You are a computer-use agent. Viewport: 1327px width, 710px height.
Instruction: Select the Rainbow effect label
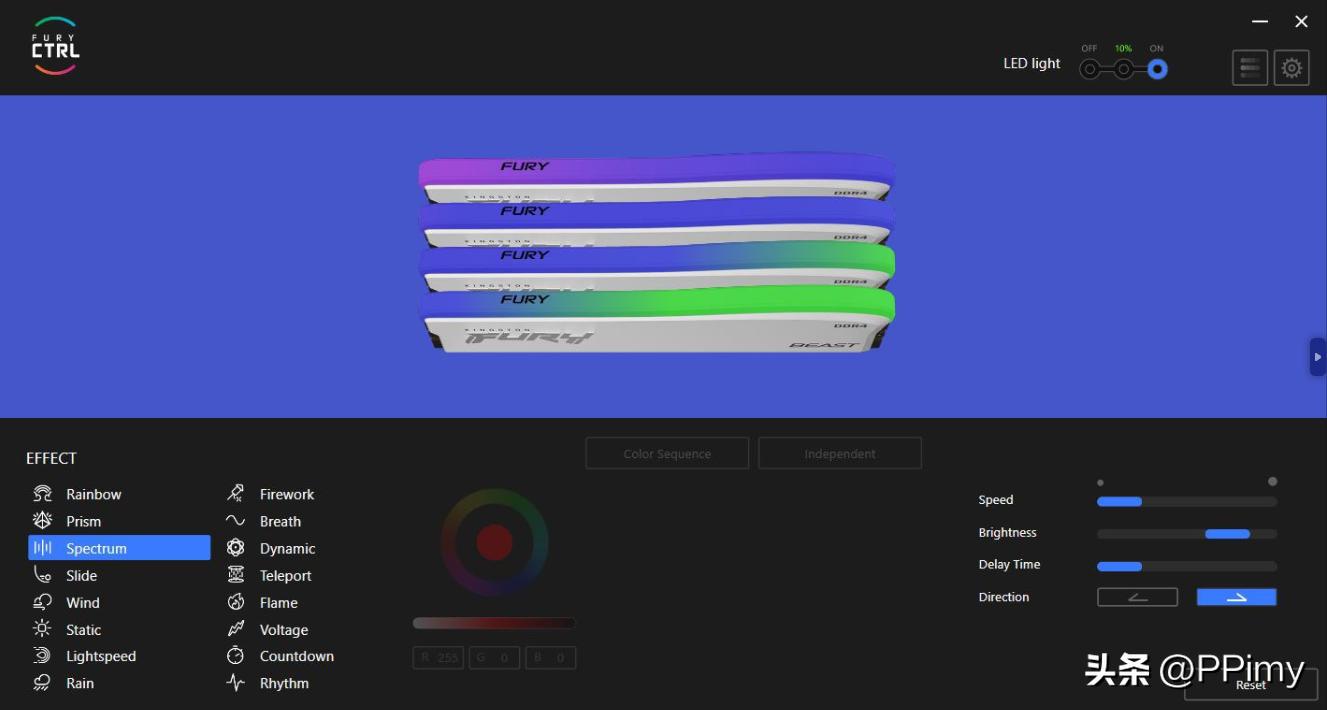pyautogui.click(x=94, y=494)
